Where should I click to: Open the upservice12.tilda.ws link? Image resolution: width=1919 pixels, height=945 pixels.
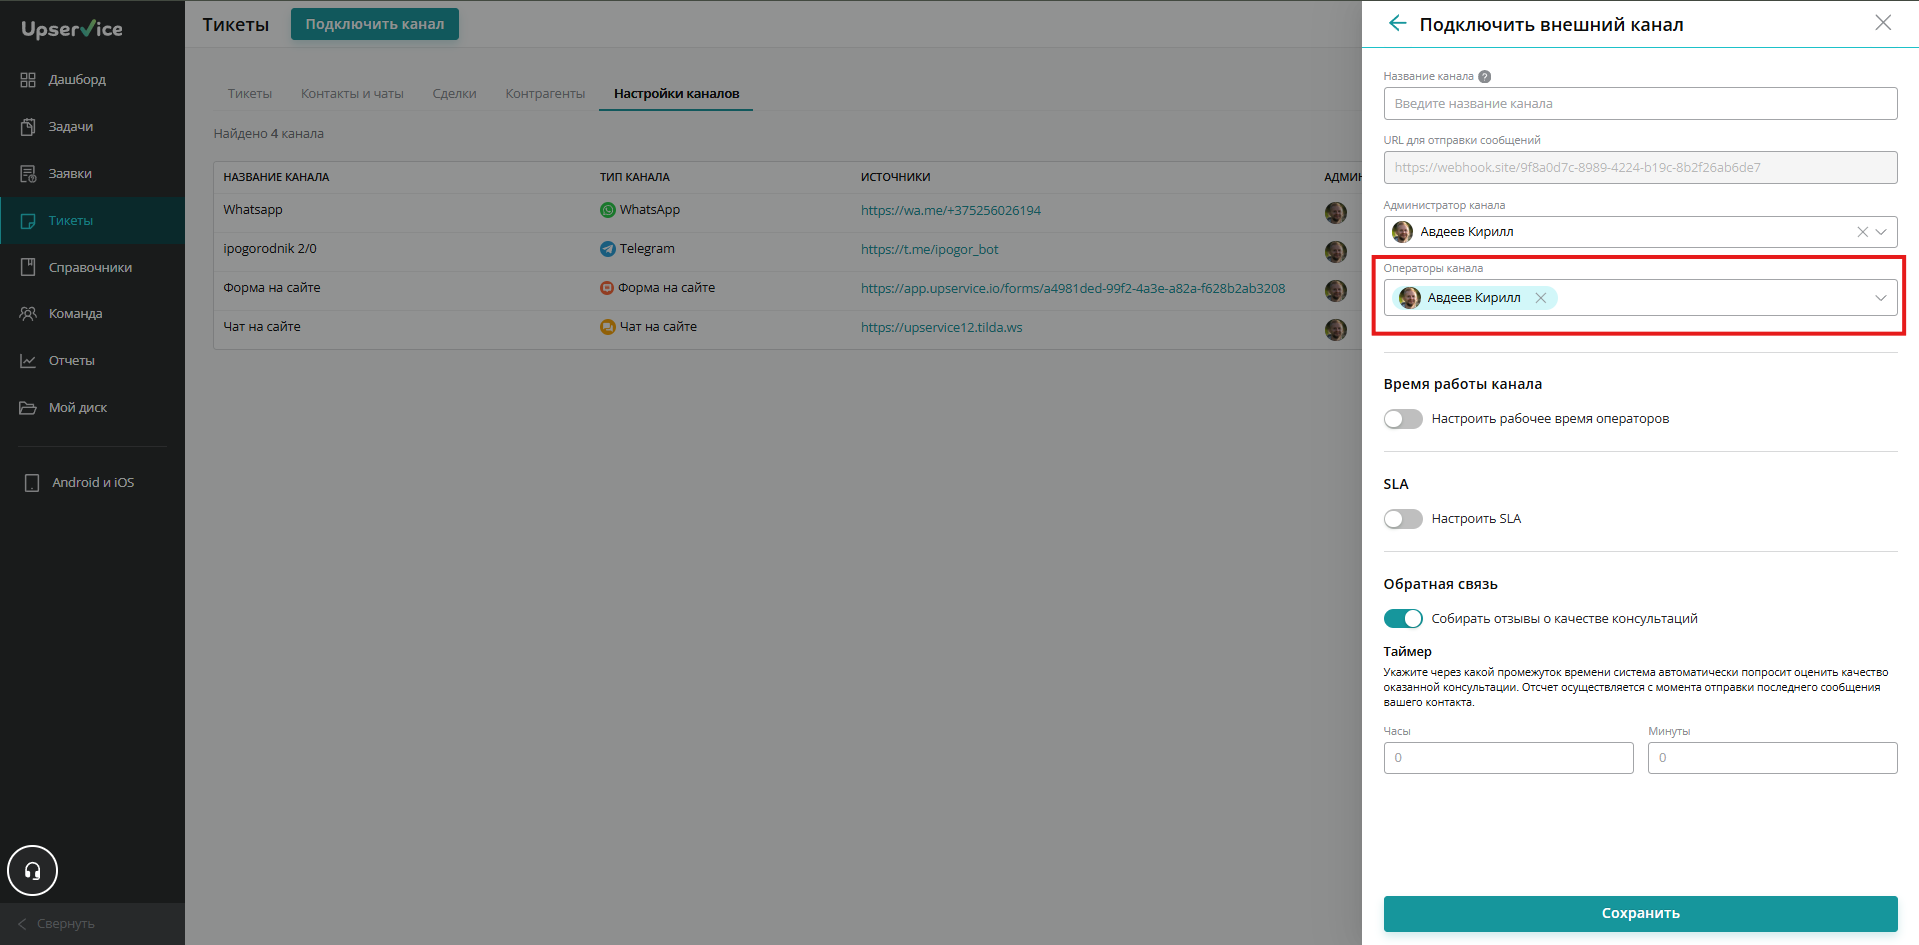click(941, 328)
